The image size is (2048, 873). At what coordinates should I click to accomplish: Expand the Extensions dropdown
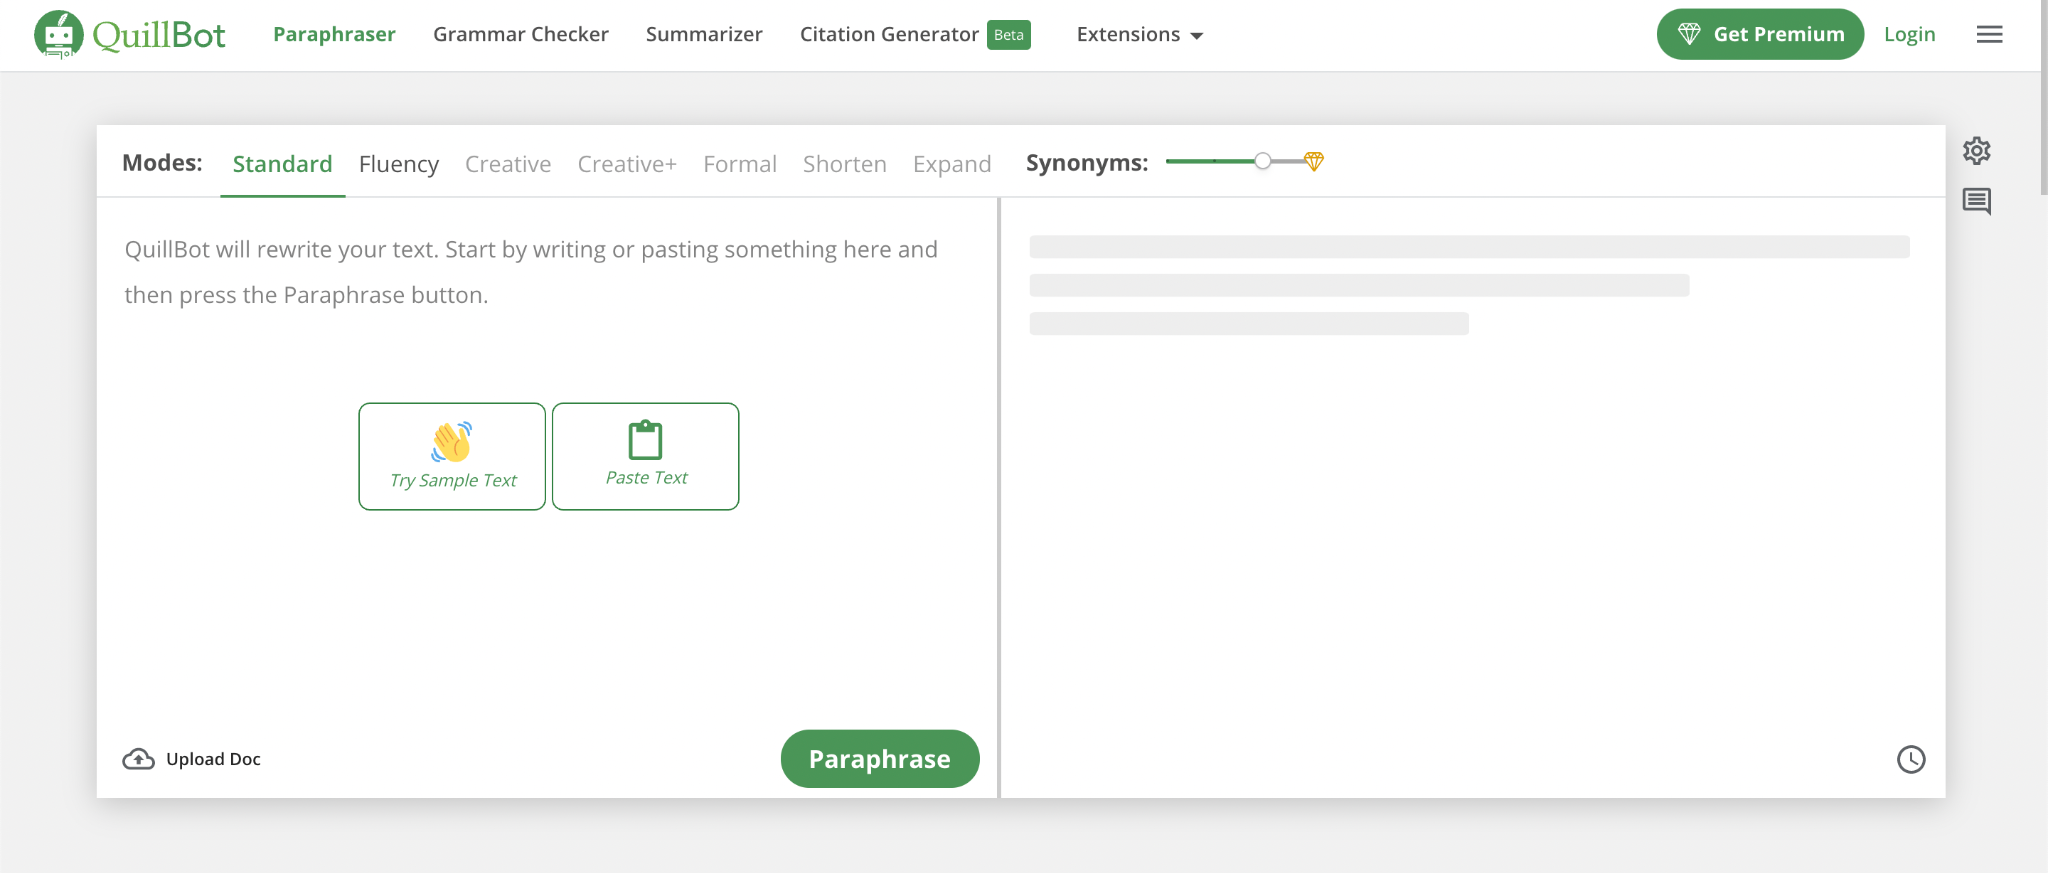1139,35
